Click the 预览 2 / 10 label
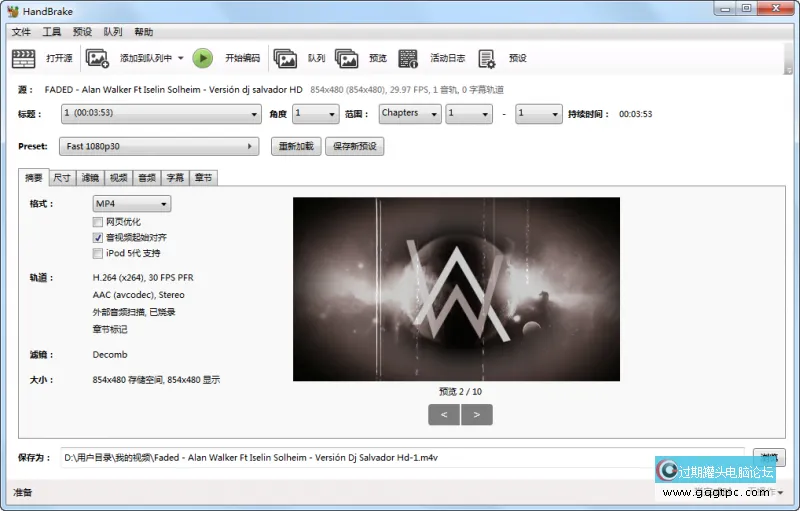The image size is (800, 511). (x=460, y=392)
